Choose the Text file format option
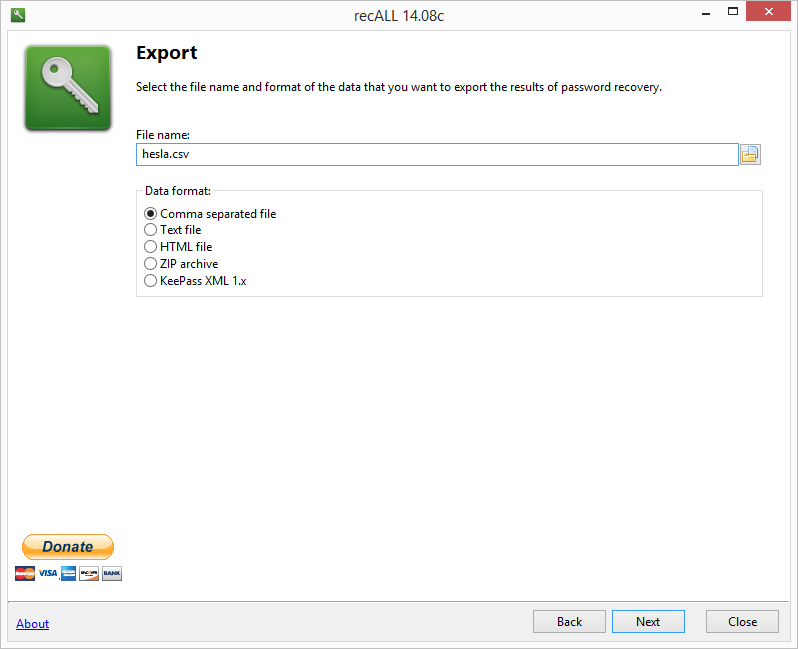 pos(151,230)
